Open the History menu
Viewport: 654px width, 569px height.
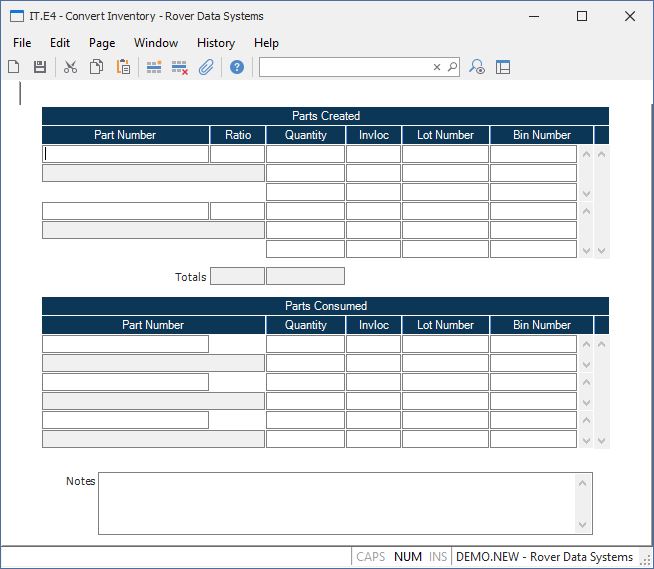215,43
